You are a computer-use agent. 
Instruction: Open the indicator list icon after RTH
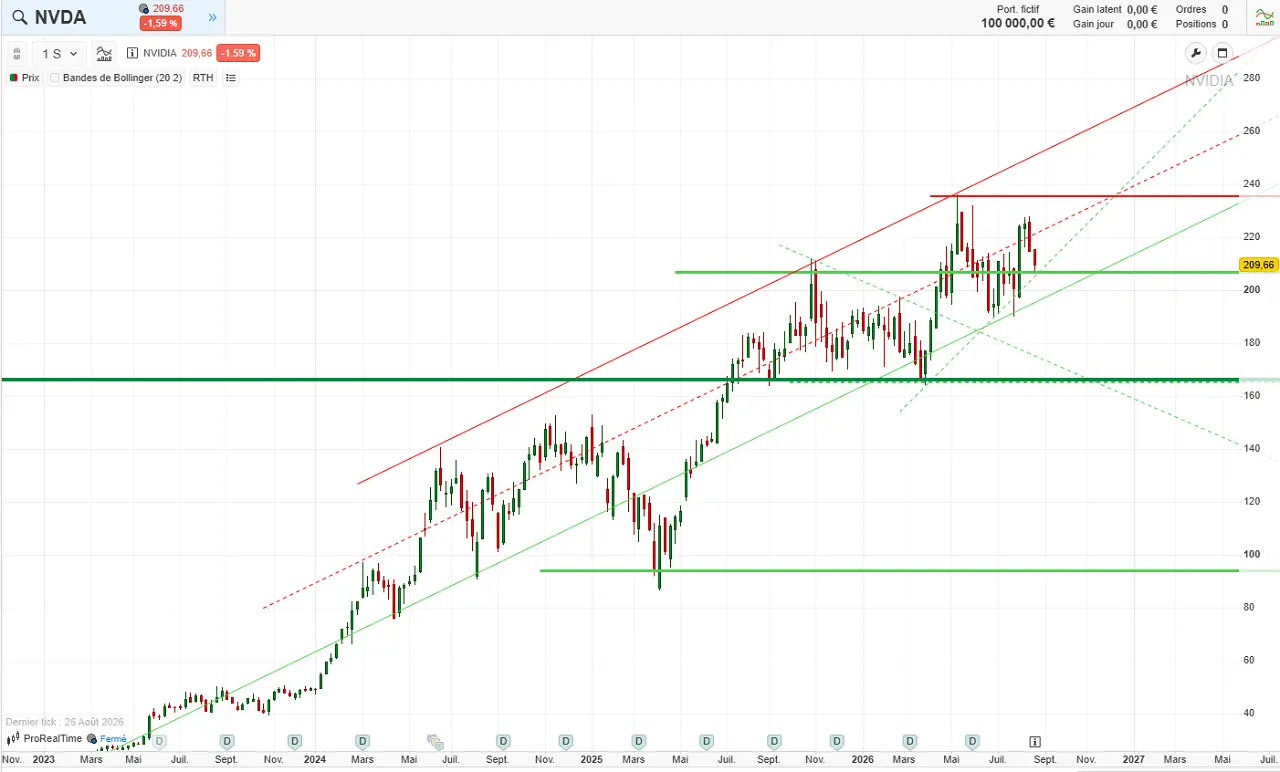231,78
